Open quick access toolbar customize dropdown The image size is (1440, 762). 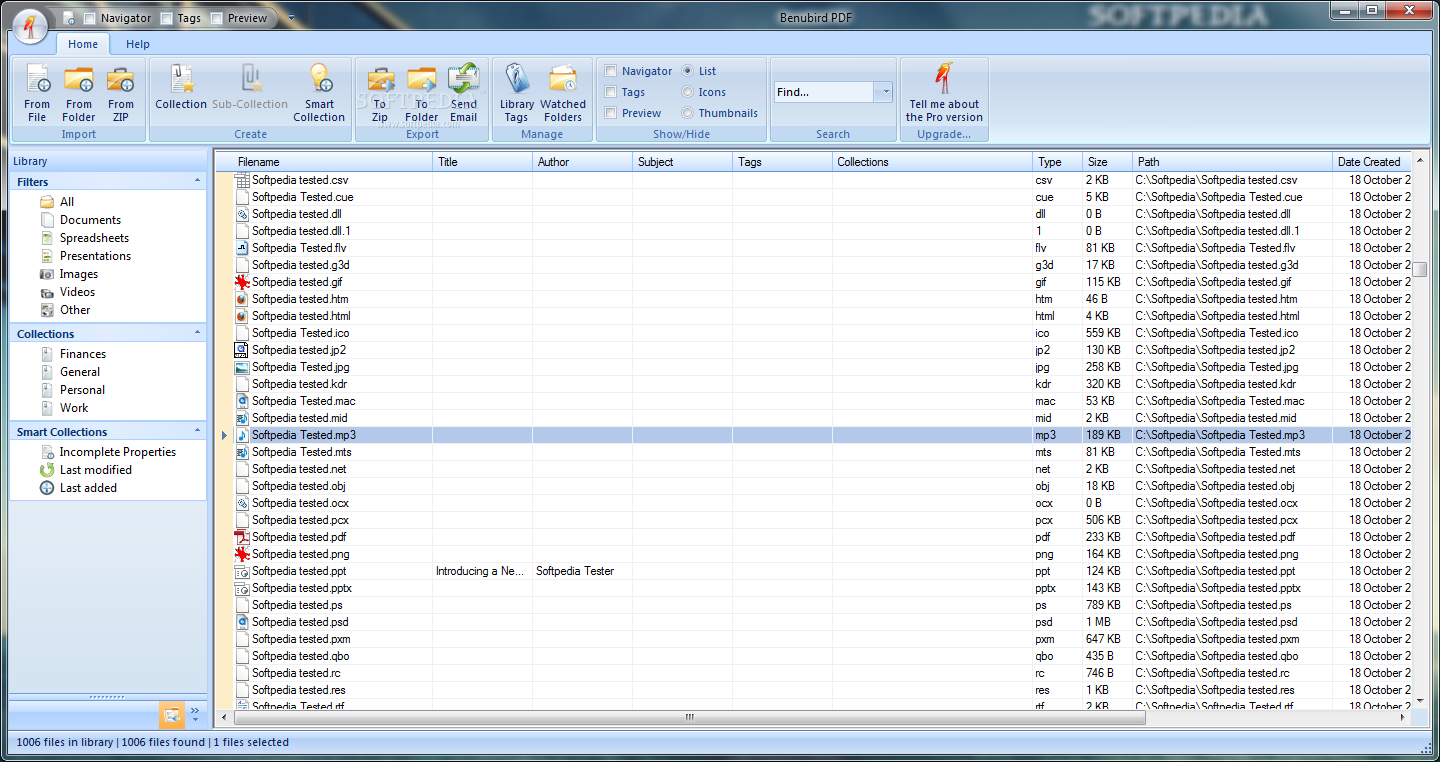tap(291, 18)
